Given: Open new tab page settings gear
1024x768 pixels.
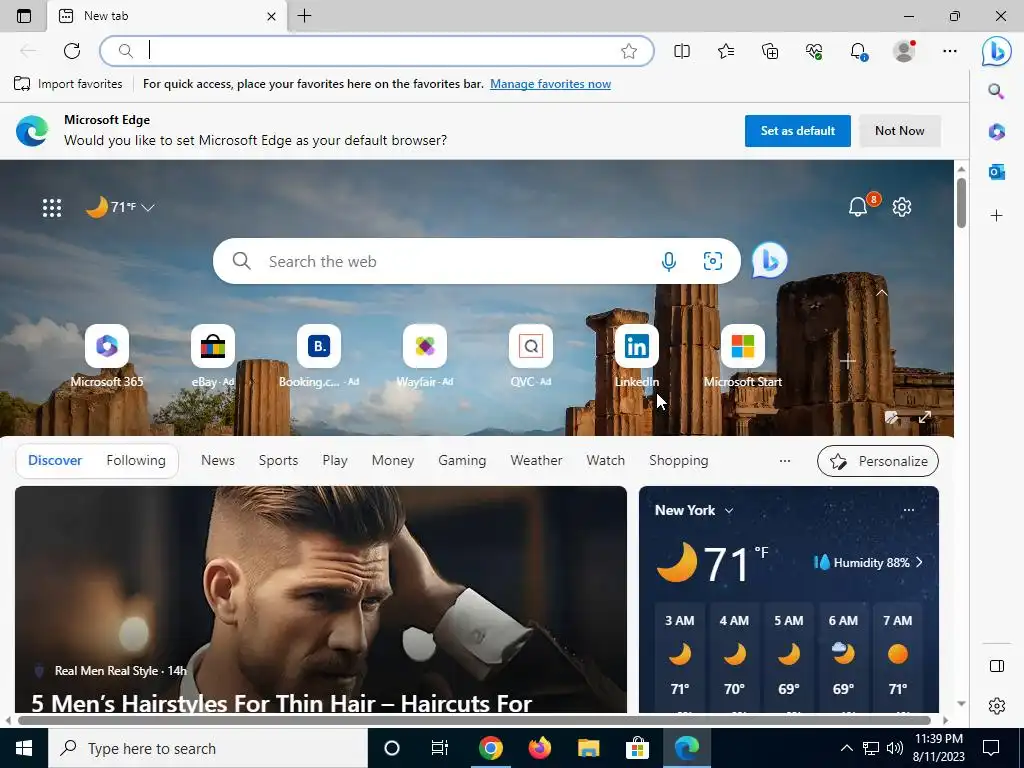Looking at the screenshot, I should pos(902,207).
